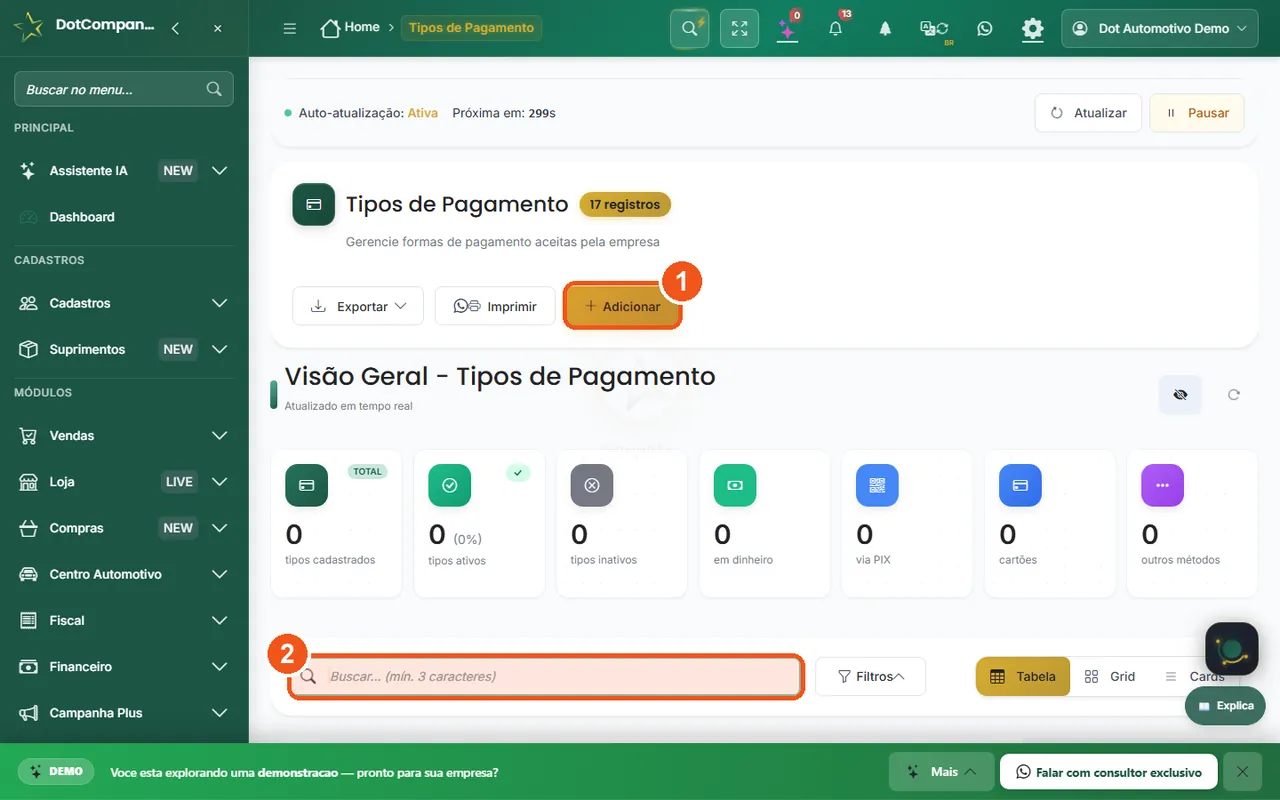Click Falar com consultor exclusivo
The height and width of the screenshot is (800, 1280).
coord(1108,772)
